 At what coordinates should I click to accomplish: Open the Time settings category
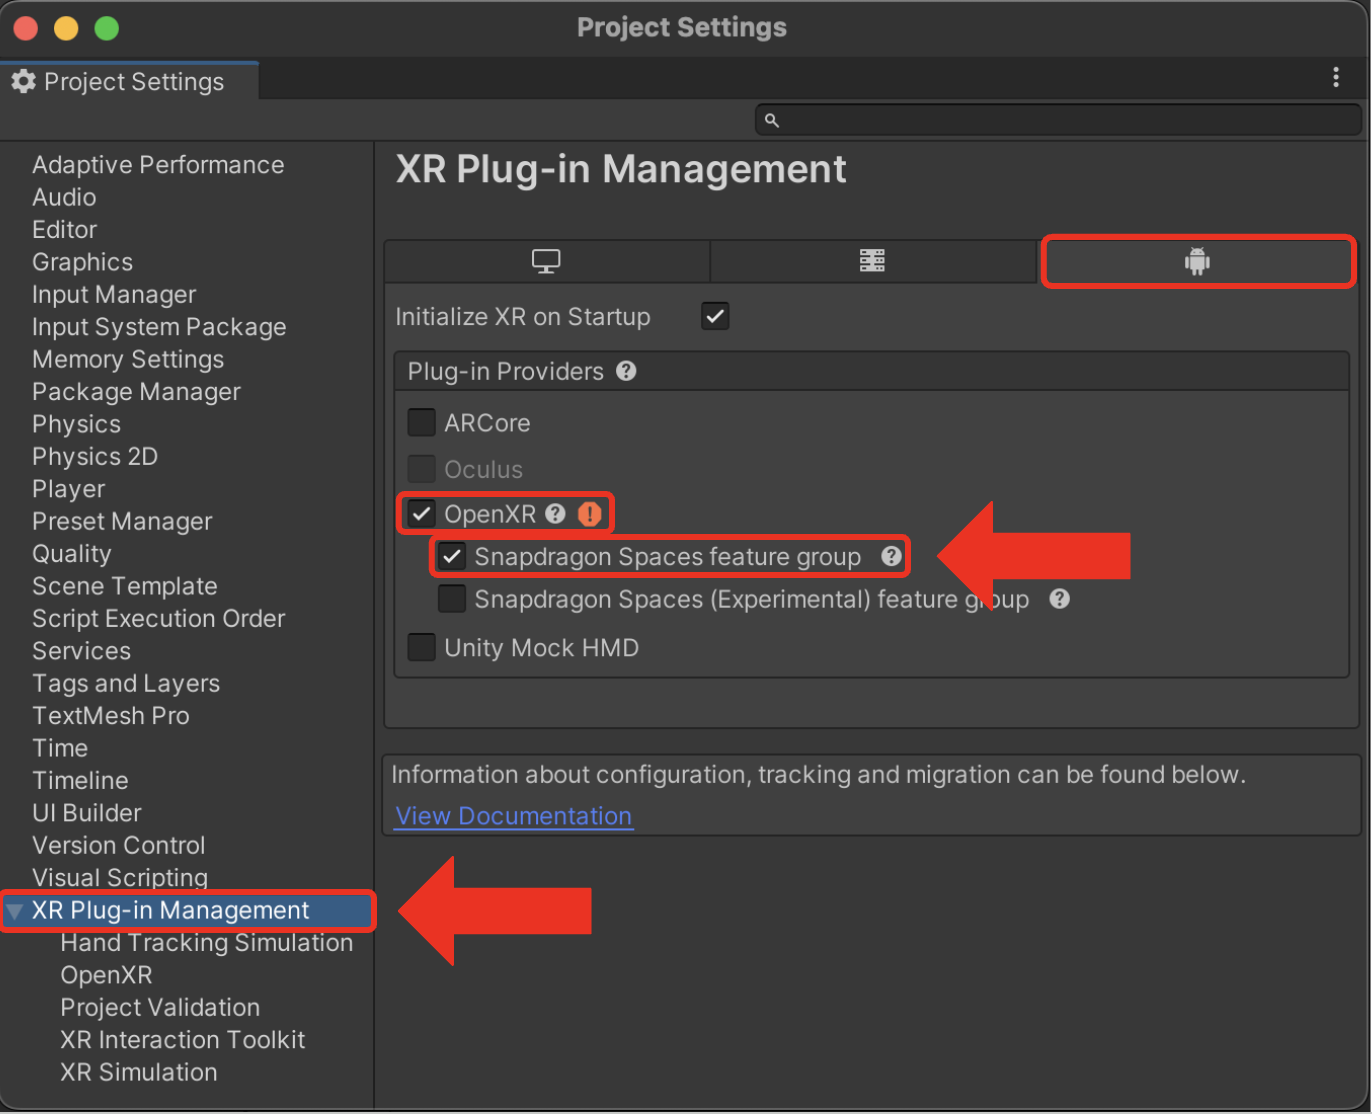(60, 748)
